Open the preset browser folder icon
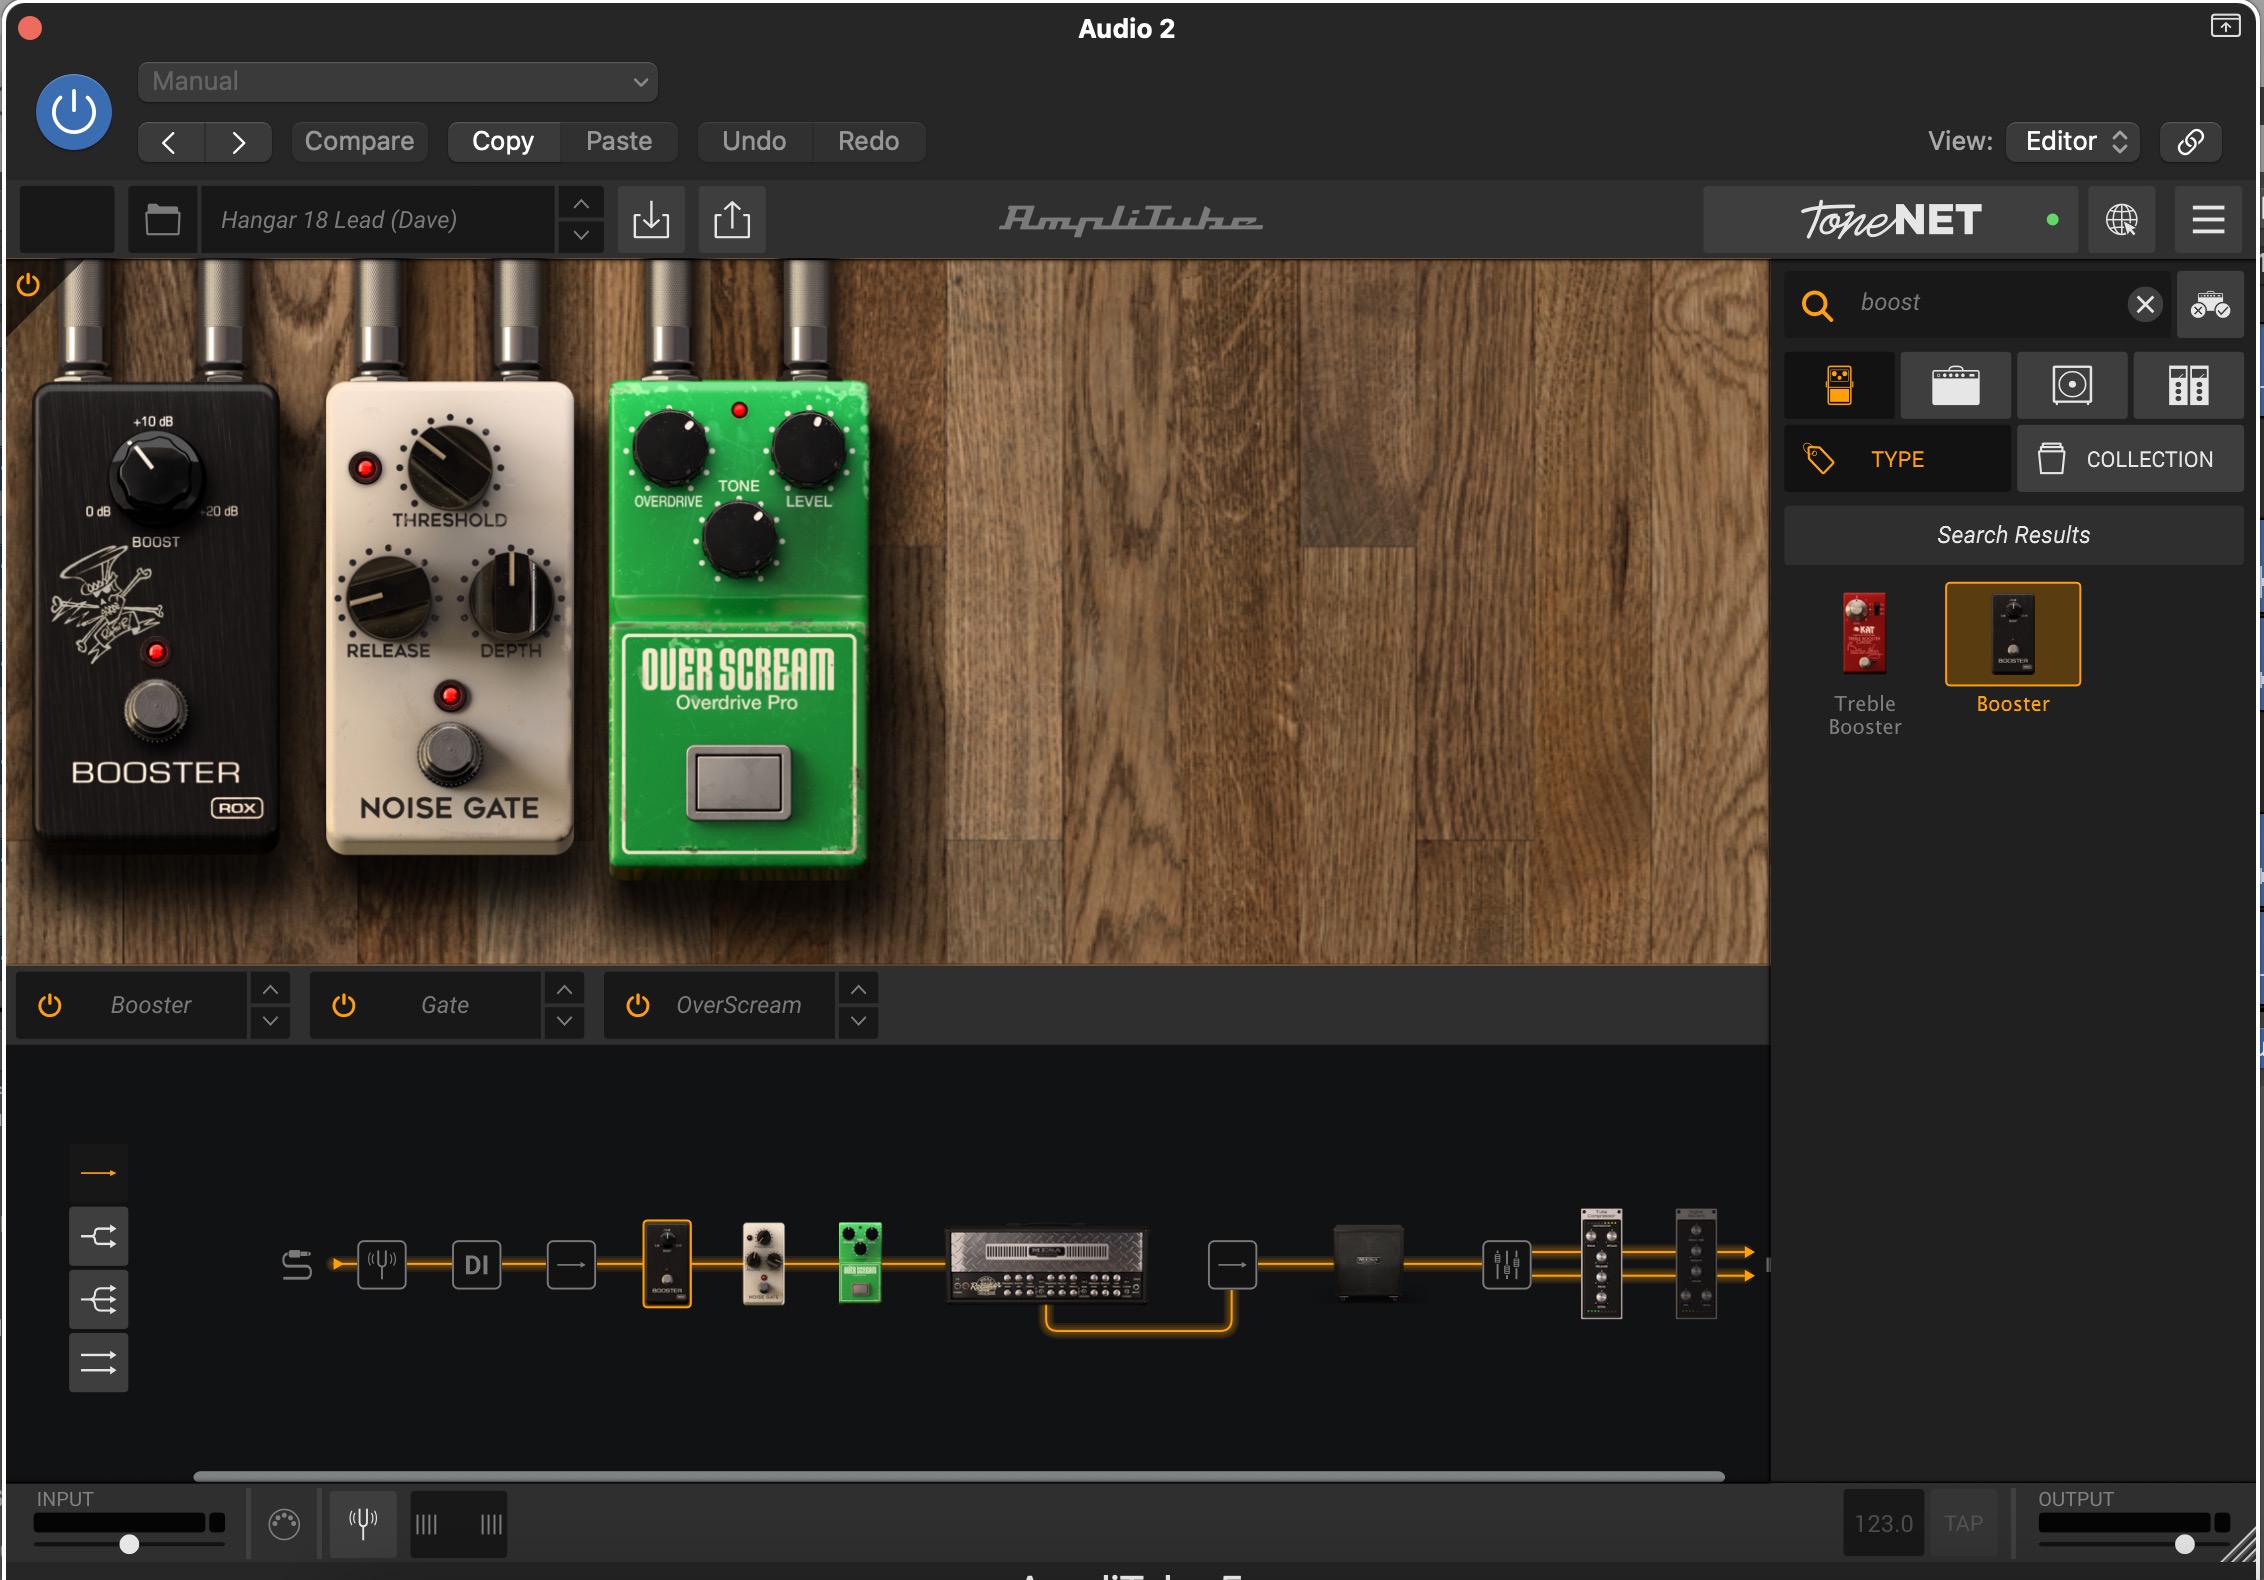This screenshot has height=1580, width=2264. tap(162, 219)
